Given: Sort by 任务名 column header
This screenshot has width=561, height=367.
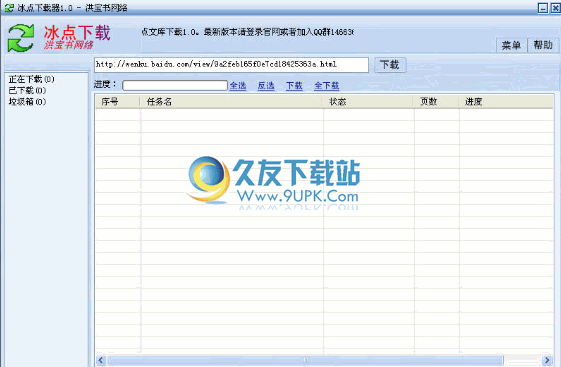Looking at the screenshot, I should pos(231,102).
